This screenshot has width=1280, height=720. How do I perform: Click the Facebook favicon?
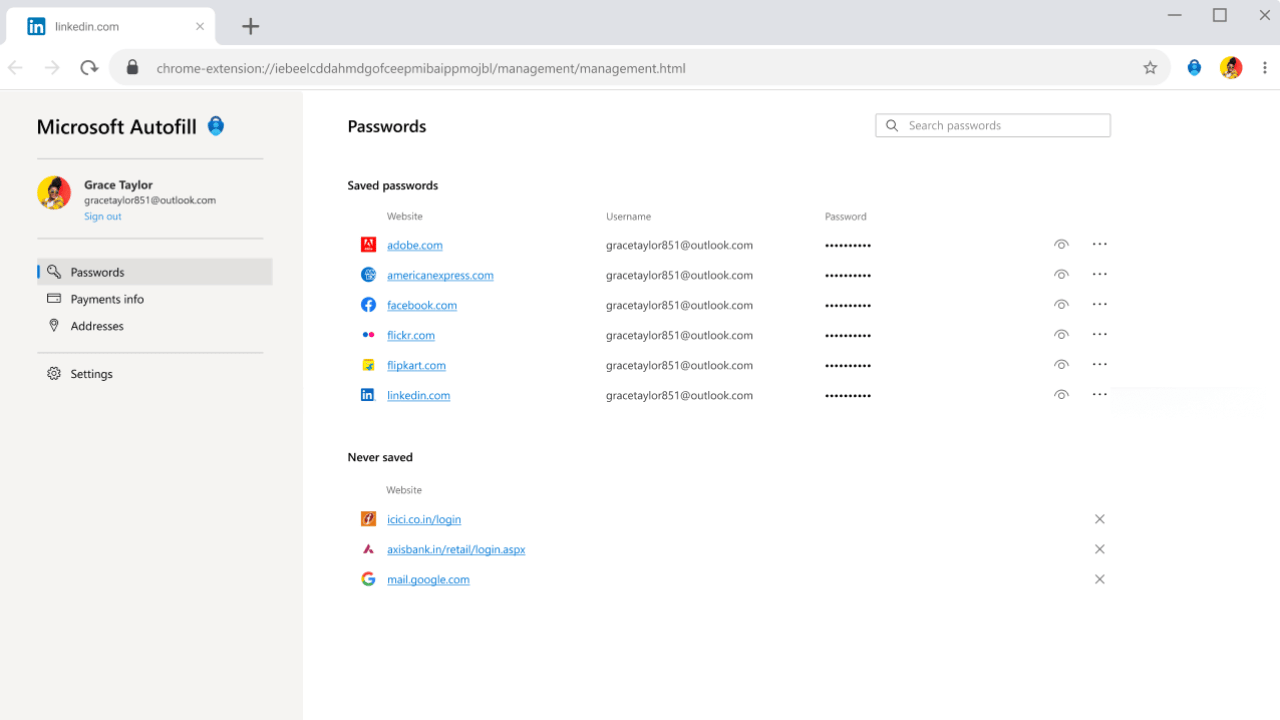(x=368, y=305)
